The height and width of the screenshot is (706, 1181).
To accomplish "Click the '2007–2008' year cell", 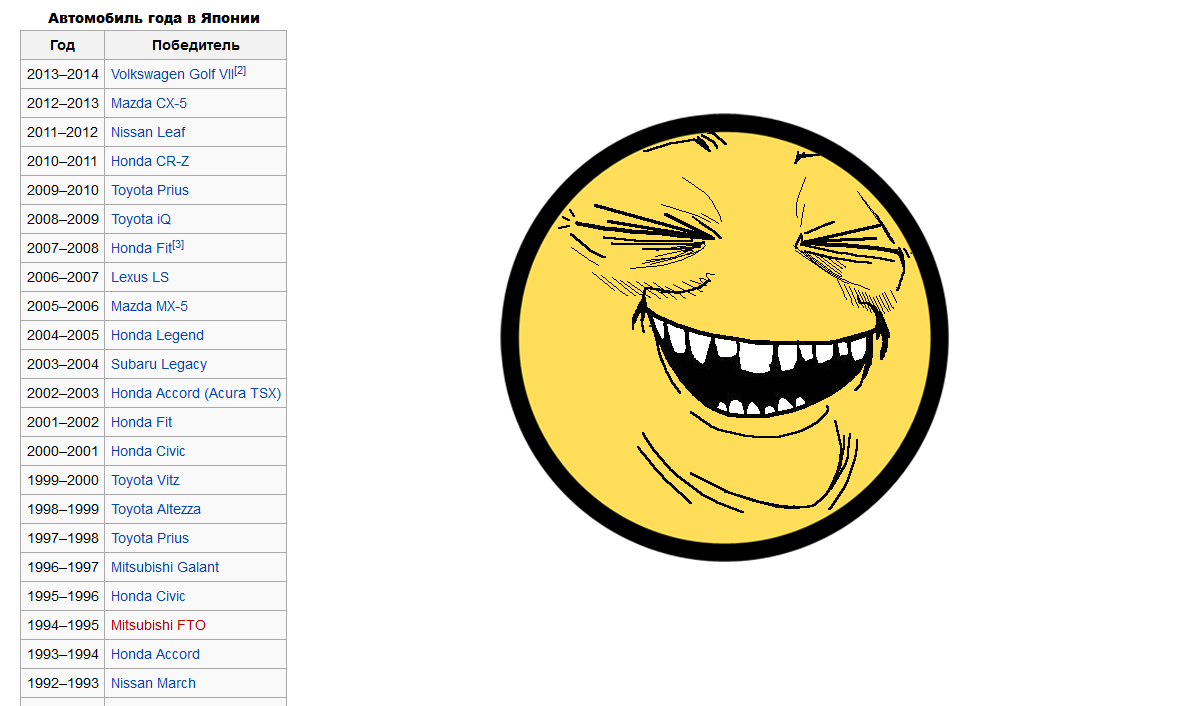I will [63, 249].
